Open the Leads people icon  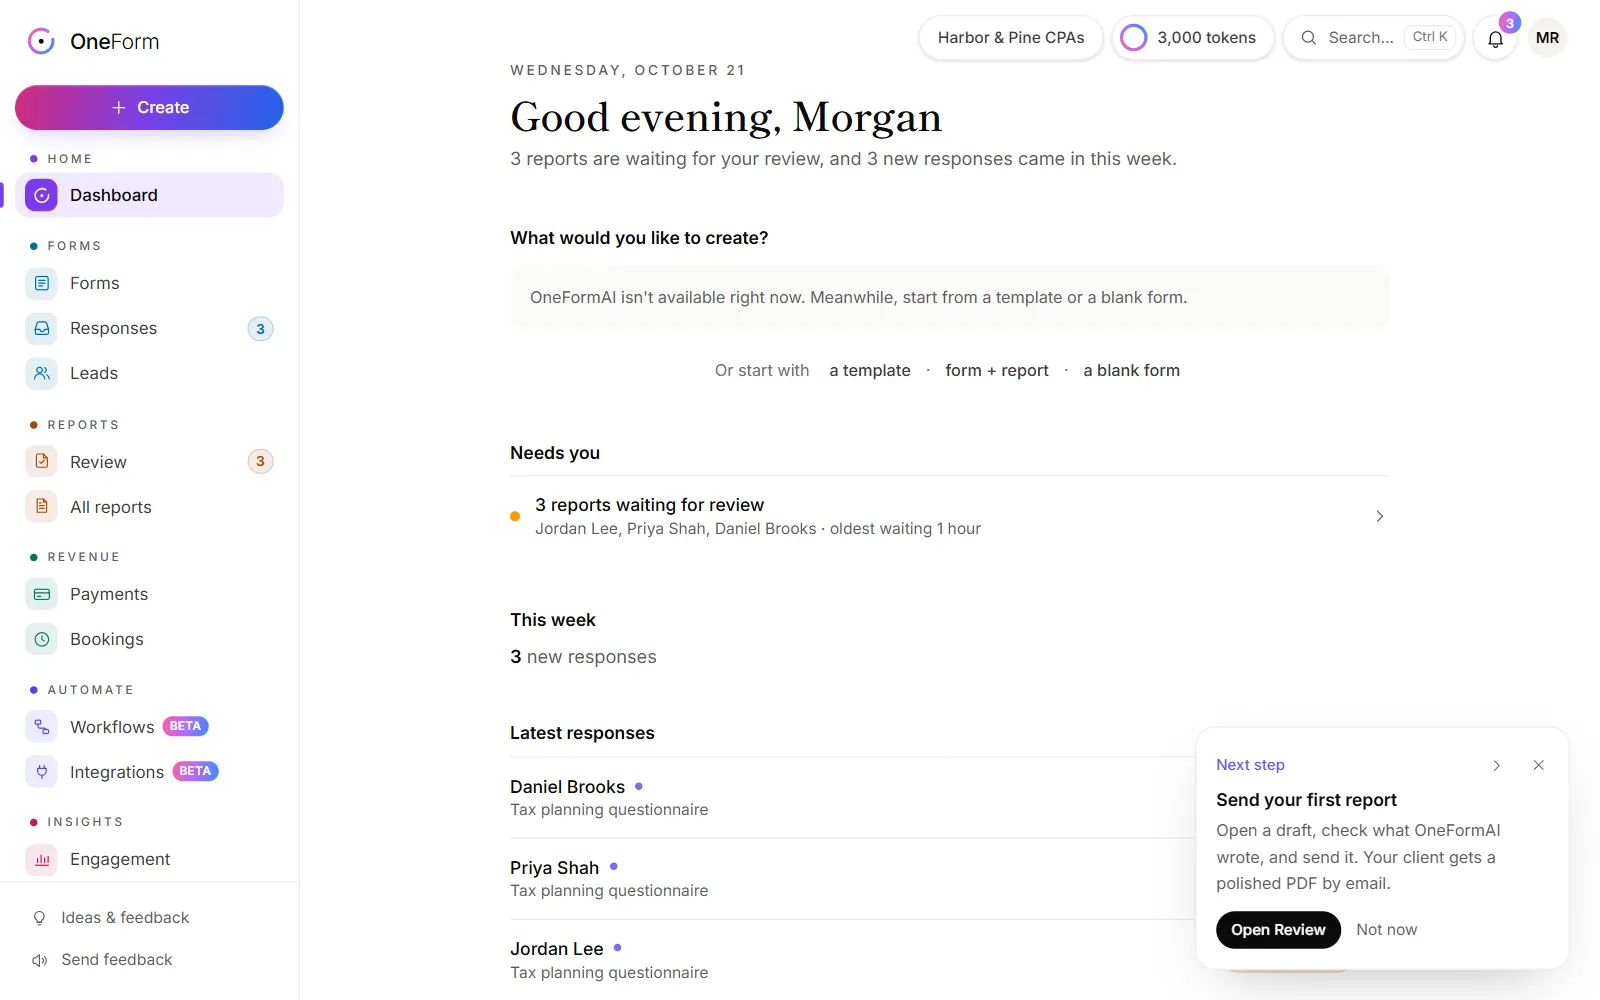coord(42,374)
